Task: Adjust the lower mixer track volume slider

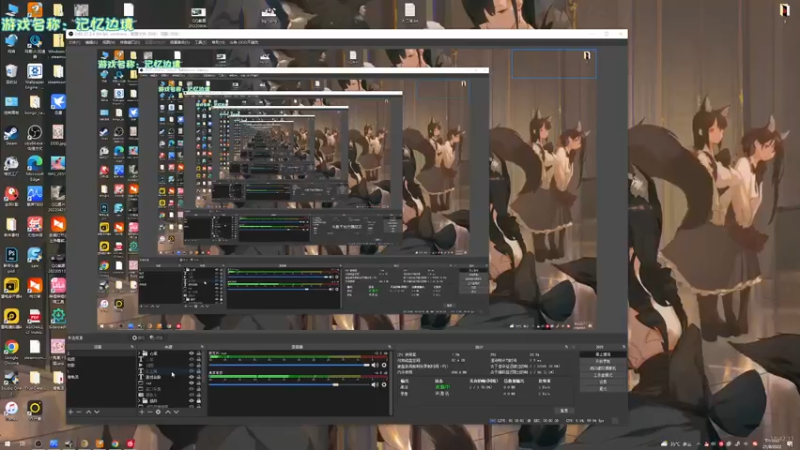Action: coord(289,385)
